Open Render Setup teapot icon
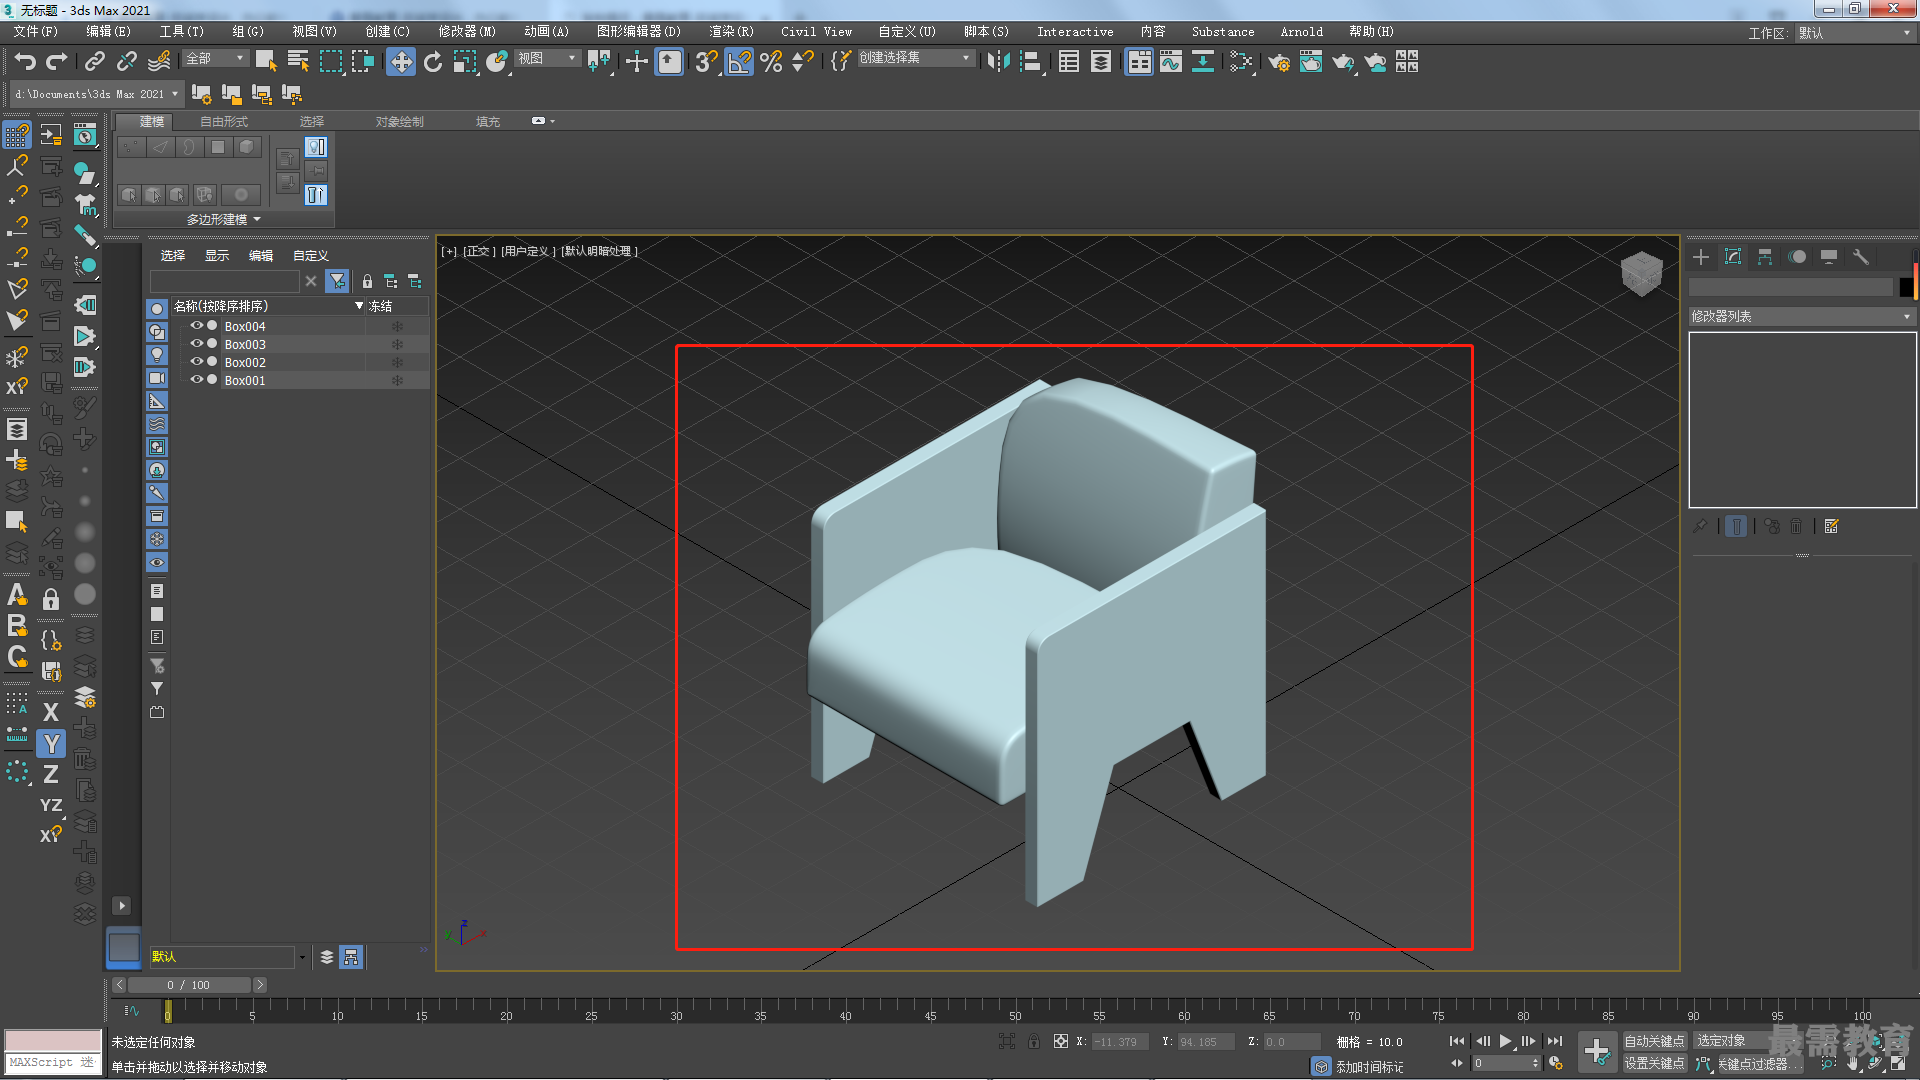1920x1080 pixels. (x=1279, y=62)
